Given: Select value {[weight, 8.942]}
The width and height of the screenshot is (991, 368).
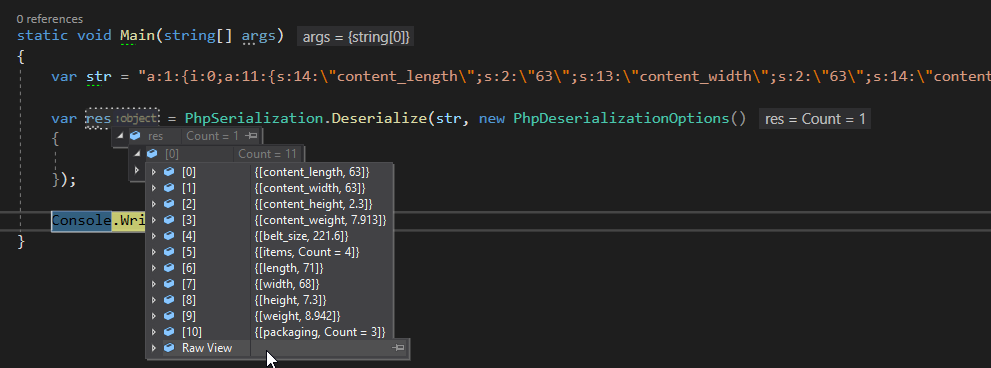Looking at the screenshot, I should coord(297,316).
